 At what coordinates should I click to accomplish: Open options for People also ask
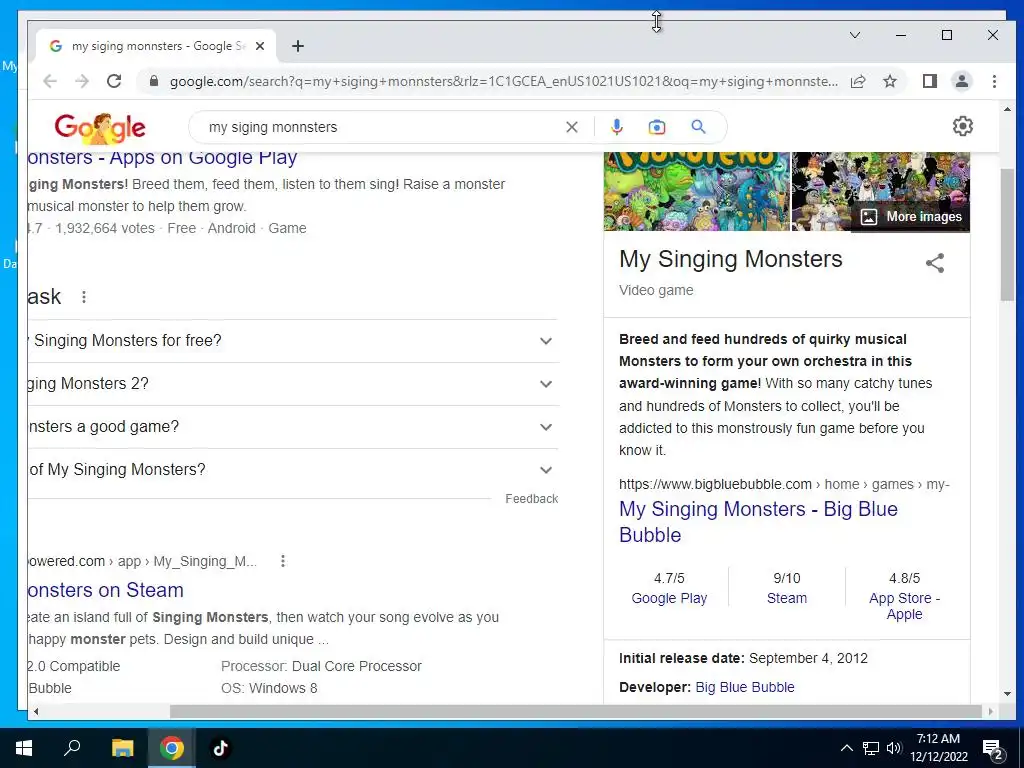tap(84, 297)
